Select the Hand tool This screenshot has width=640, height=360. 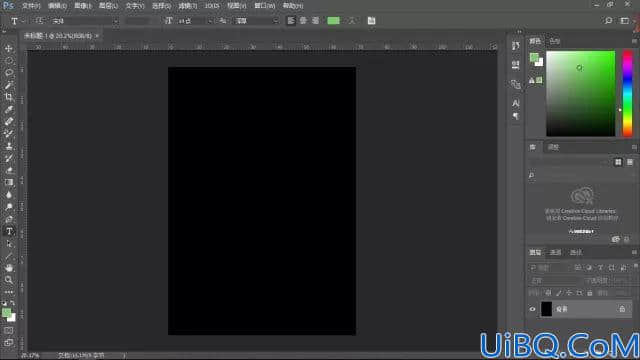point(9,268)
